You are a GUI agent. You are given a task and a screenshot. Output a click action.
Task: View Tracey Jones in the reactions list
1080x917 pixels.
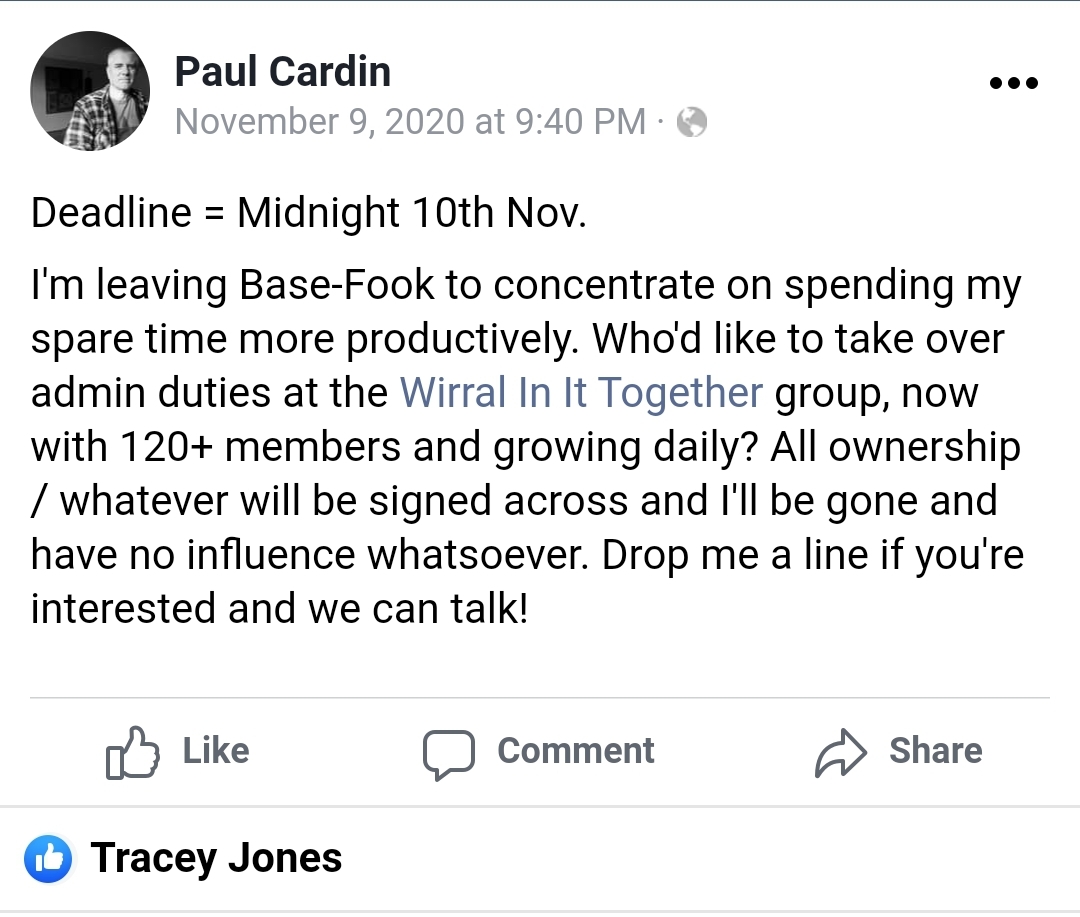pos(216,859)
